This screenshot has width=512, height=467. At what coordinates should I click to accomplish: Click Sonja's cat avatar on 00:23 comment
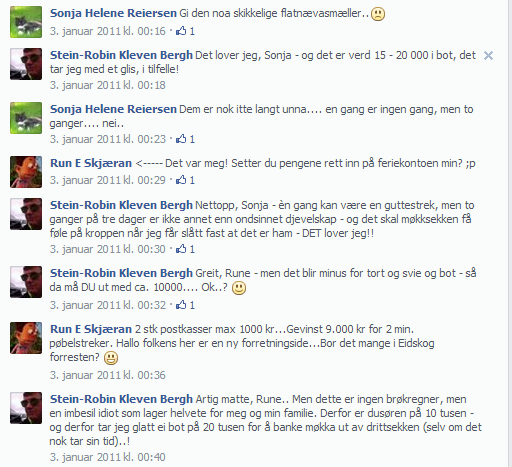(26, 118)
